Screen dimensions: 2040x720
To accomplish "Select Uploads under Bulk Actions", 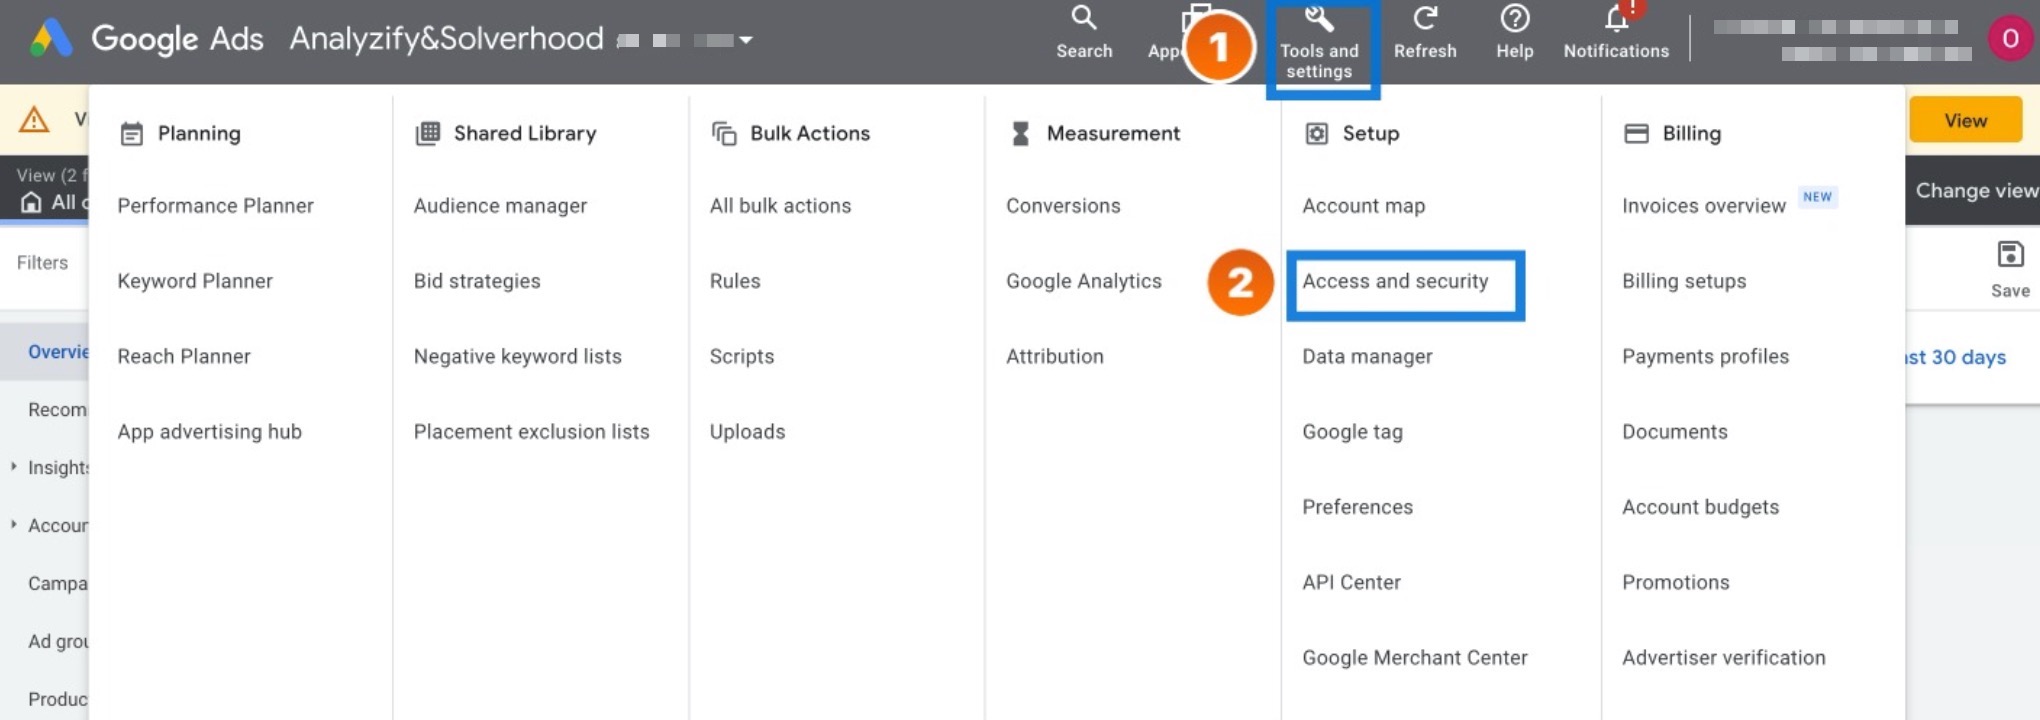I will pyautogui.click(x=747, y=432).
